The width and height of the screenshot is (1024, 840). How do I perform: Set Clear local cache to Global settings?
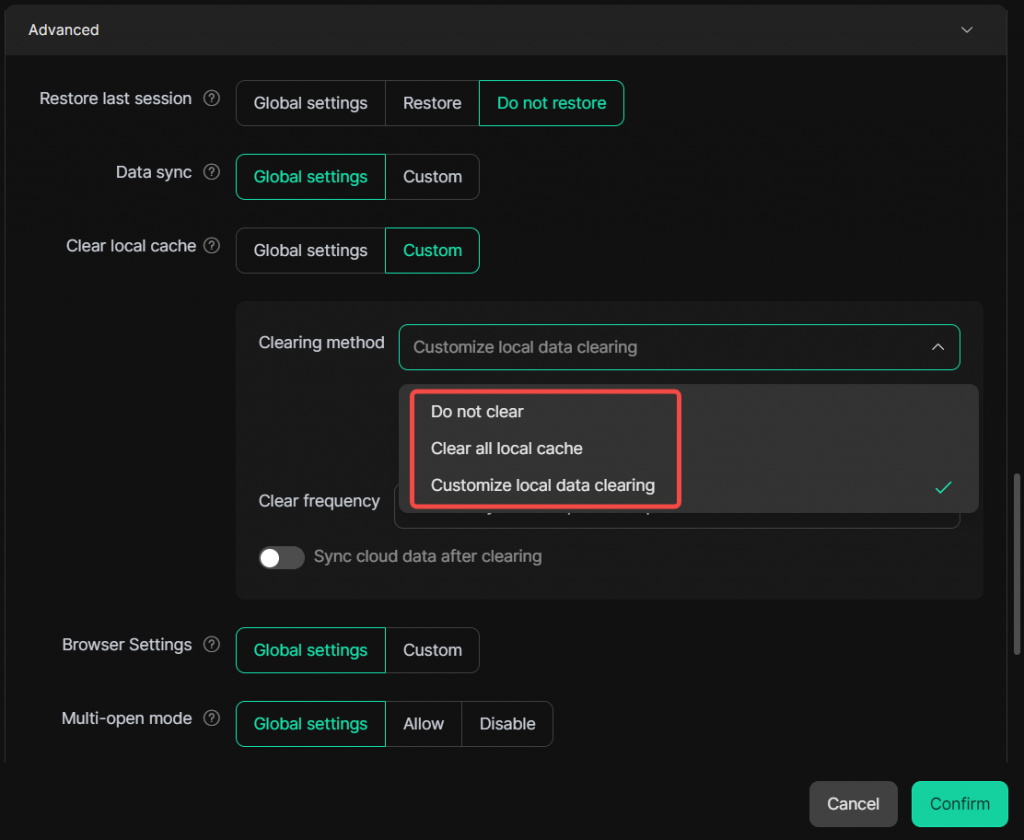coord(310,251)
